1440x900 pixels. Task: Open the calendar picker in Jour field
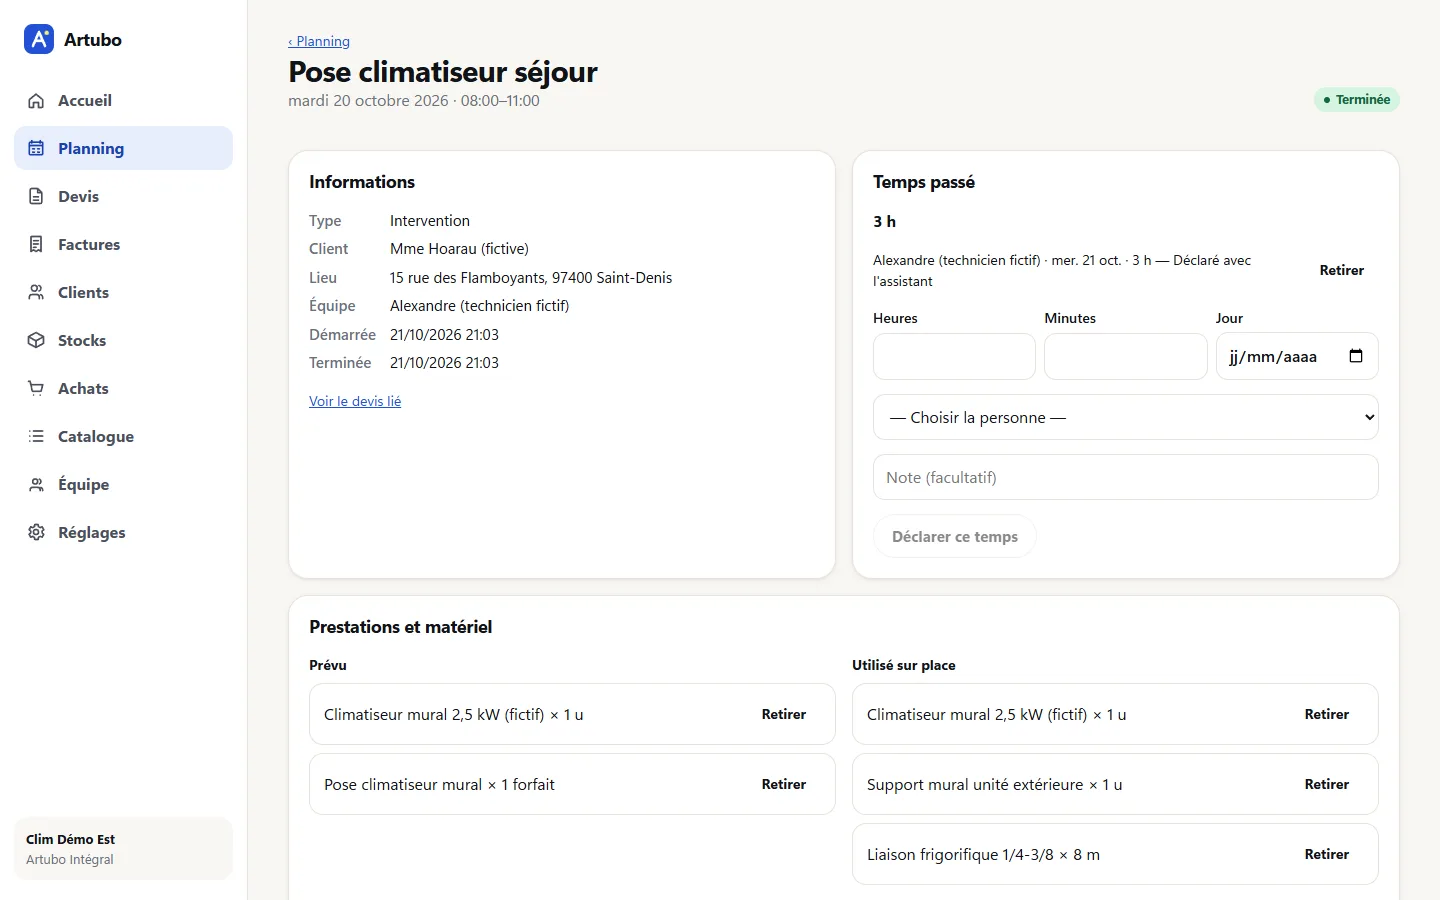pyautogui.click(x=1356, y=356)
